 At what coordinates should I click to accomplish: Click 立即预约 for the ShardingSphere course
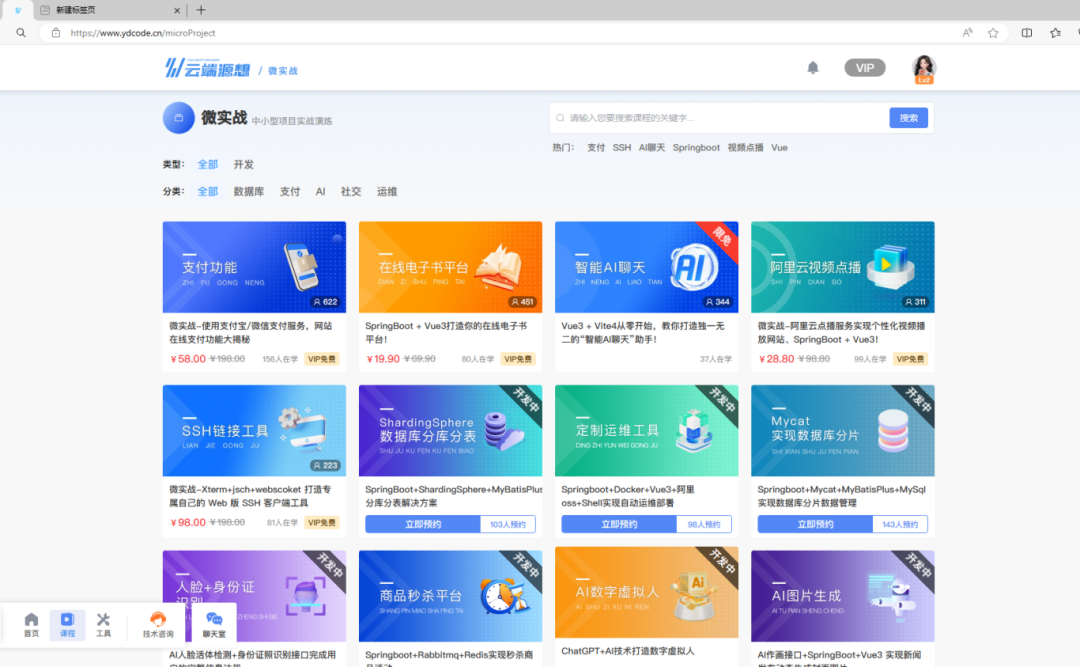tap(422, 524)
